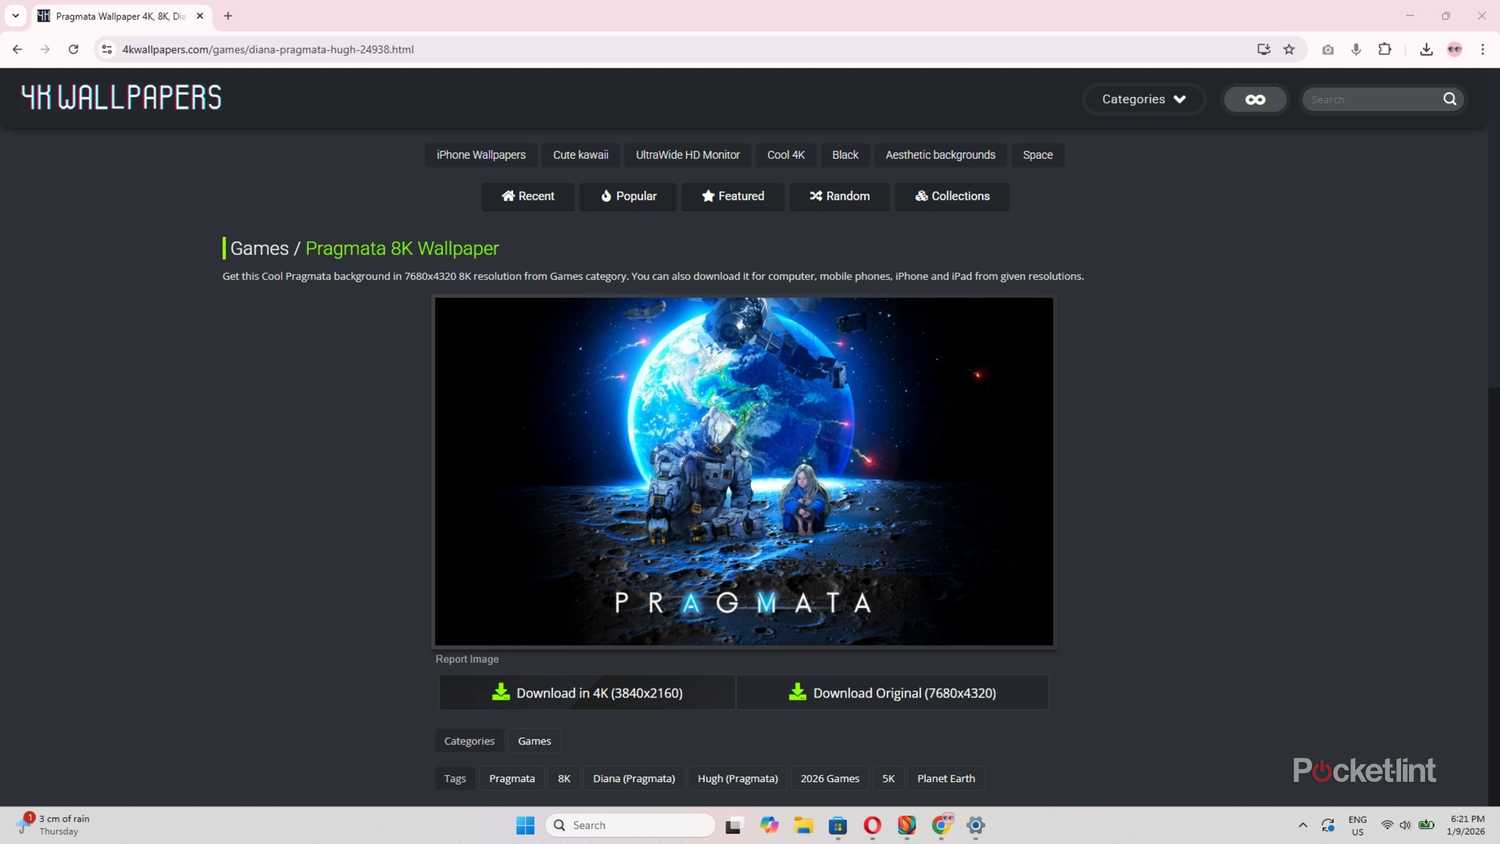This screenshot has height=844, width=1500.
Task: Click the search magnifier icon in site header
Action: click(1449, 99)
